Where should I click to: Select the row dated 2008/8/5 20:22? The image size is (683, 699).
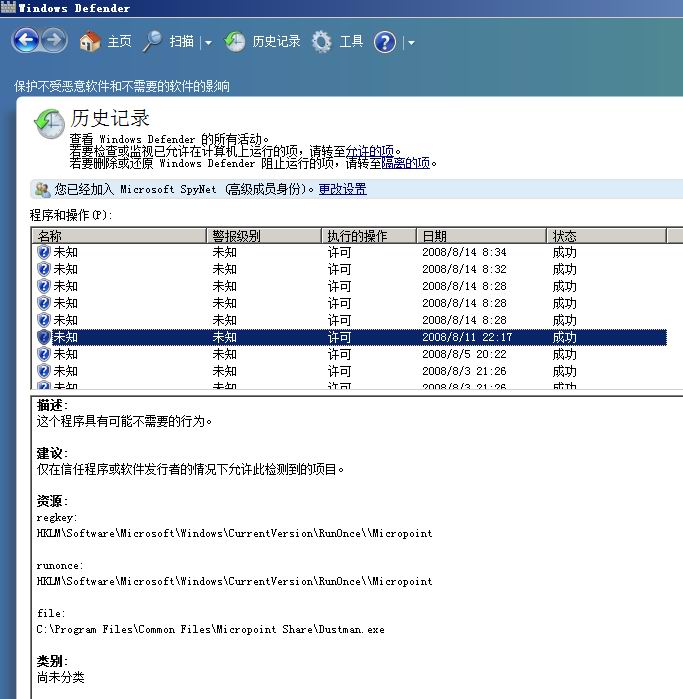[x=351, y=354]
